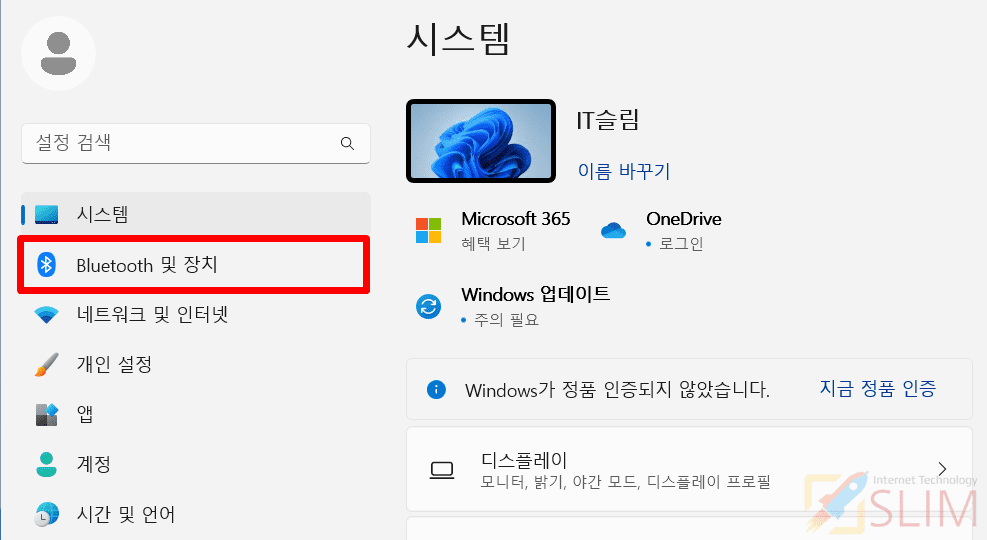Screen dimensions: 987x540
Task: Open 개인 설정 personalization page
Action: point(196,364)
